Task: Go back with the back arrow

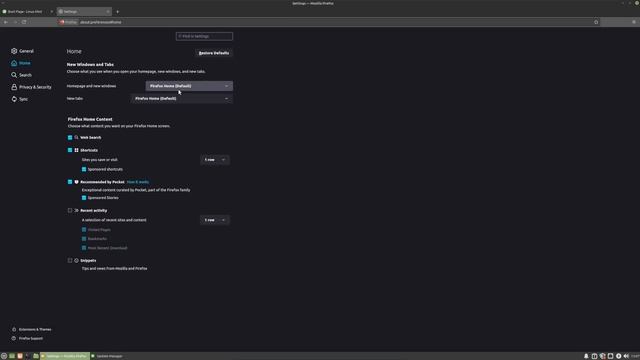Action: point(6,22)
